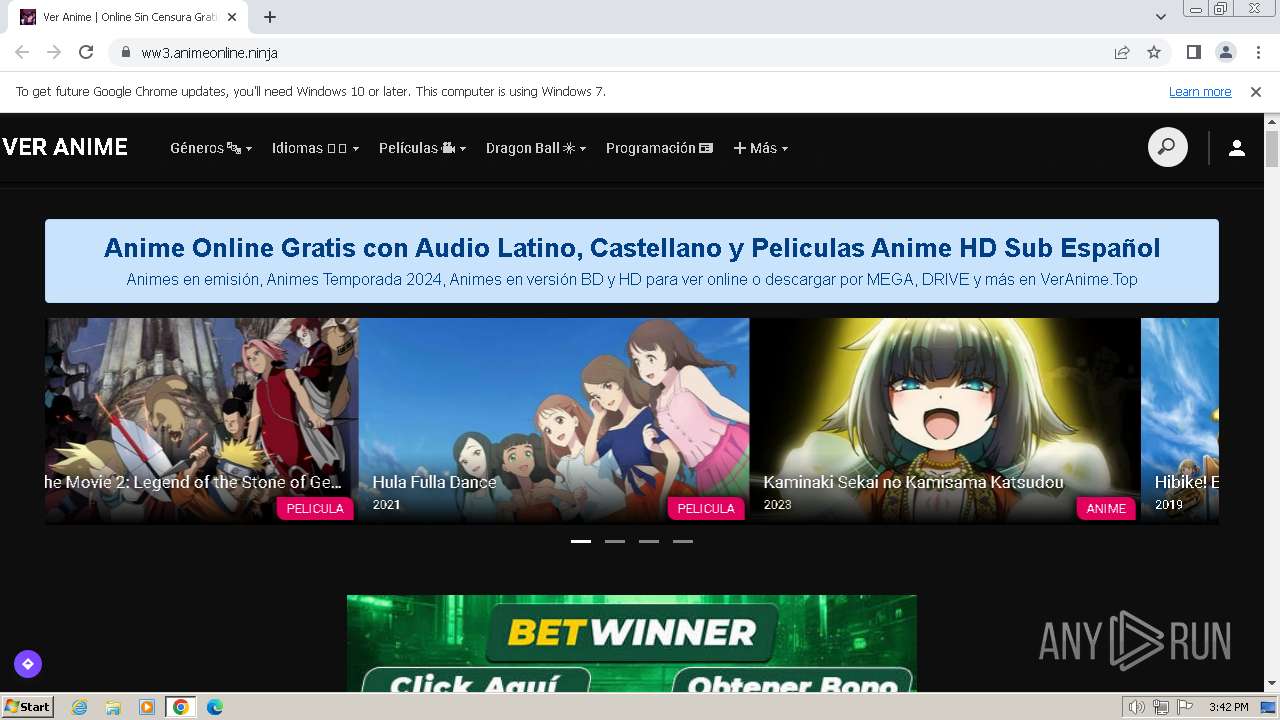View site information via the lock icon

pyautogui.click(x=125, y=52)
